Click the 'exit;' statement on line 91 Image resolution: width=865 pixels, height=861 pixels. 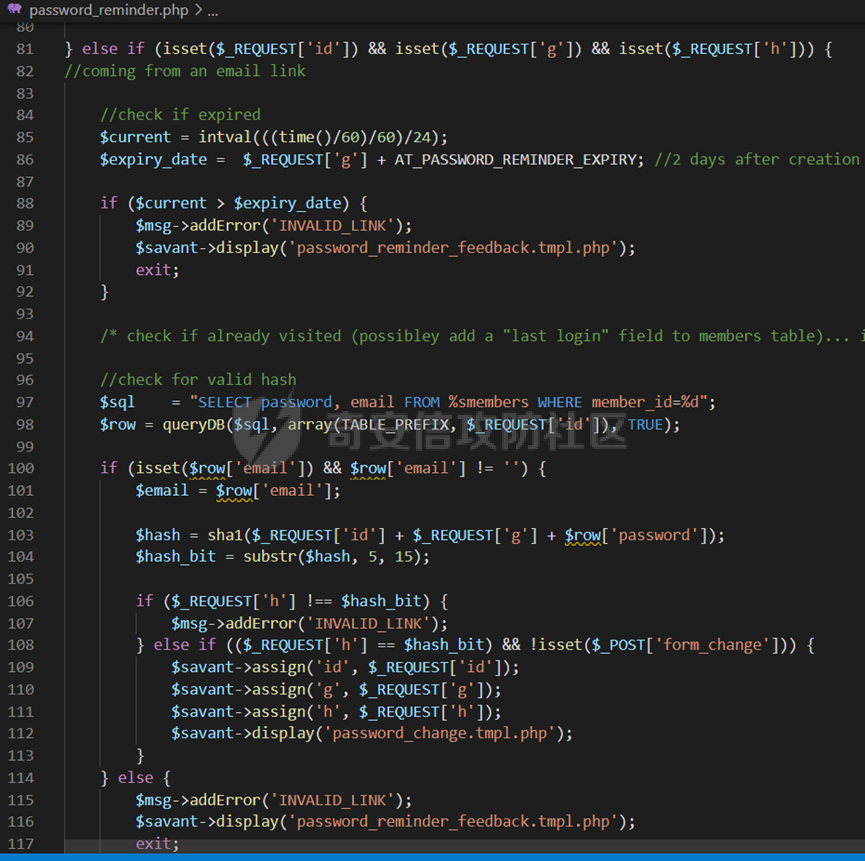pyautogui.click(x=157, y=269)
